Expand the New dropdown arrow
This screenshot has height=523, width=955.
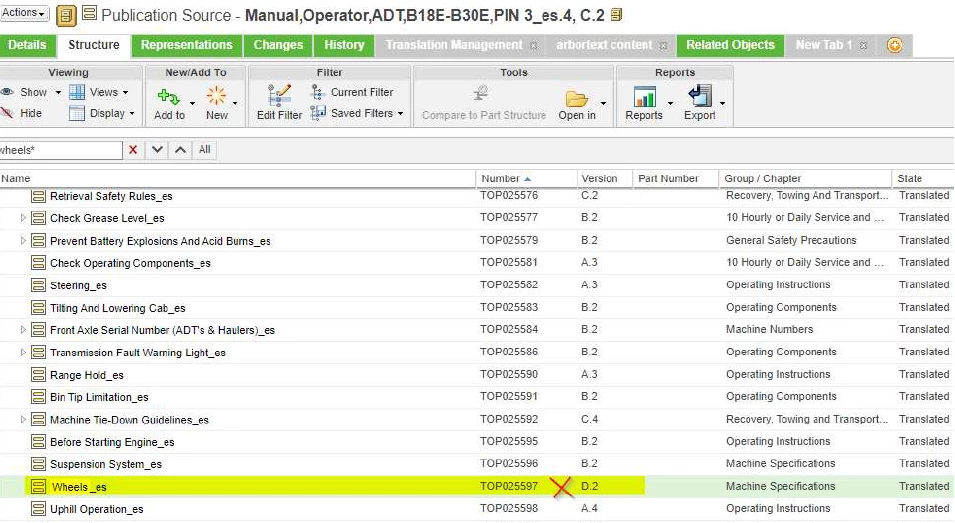pos(235,104)
